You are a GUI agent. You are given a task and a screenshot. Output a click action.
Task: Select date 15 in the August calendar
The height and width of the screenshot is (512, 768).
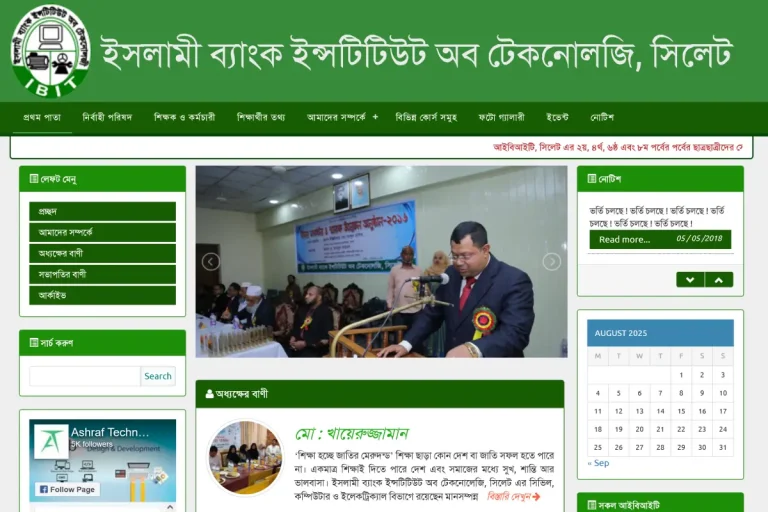tap(681, 411)
